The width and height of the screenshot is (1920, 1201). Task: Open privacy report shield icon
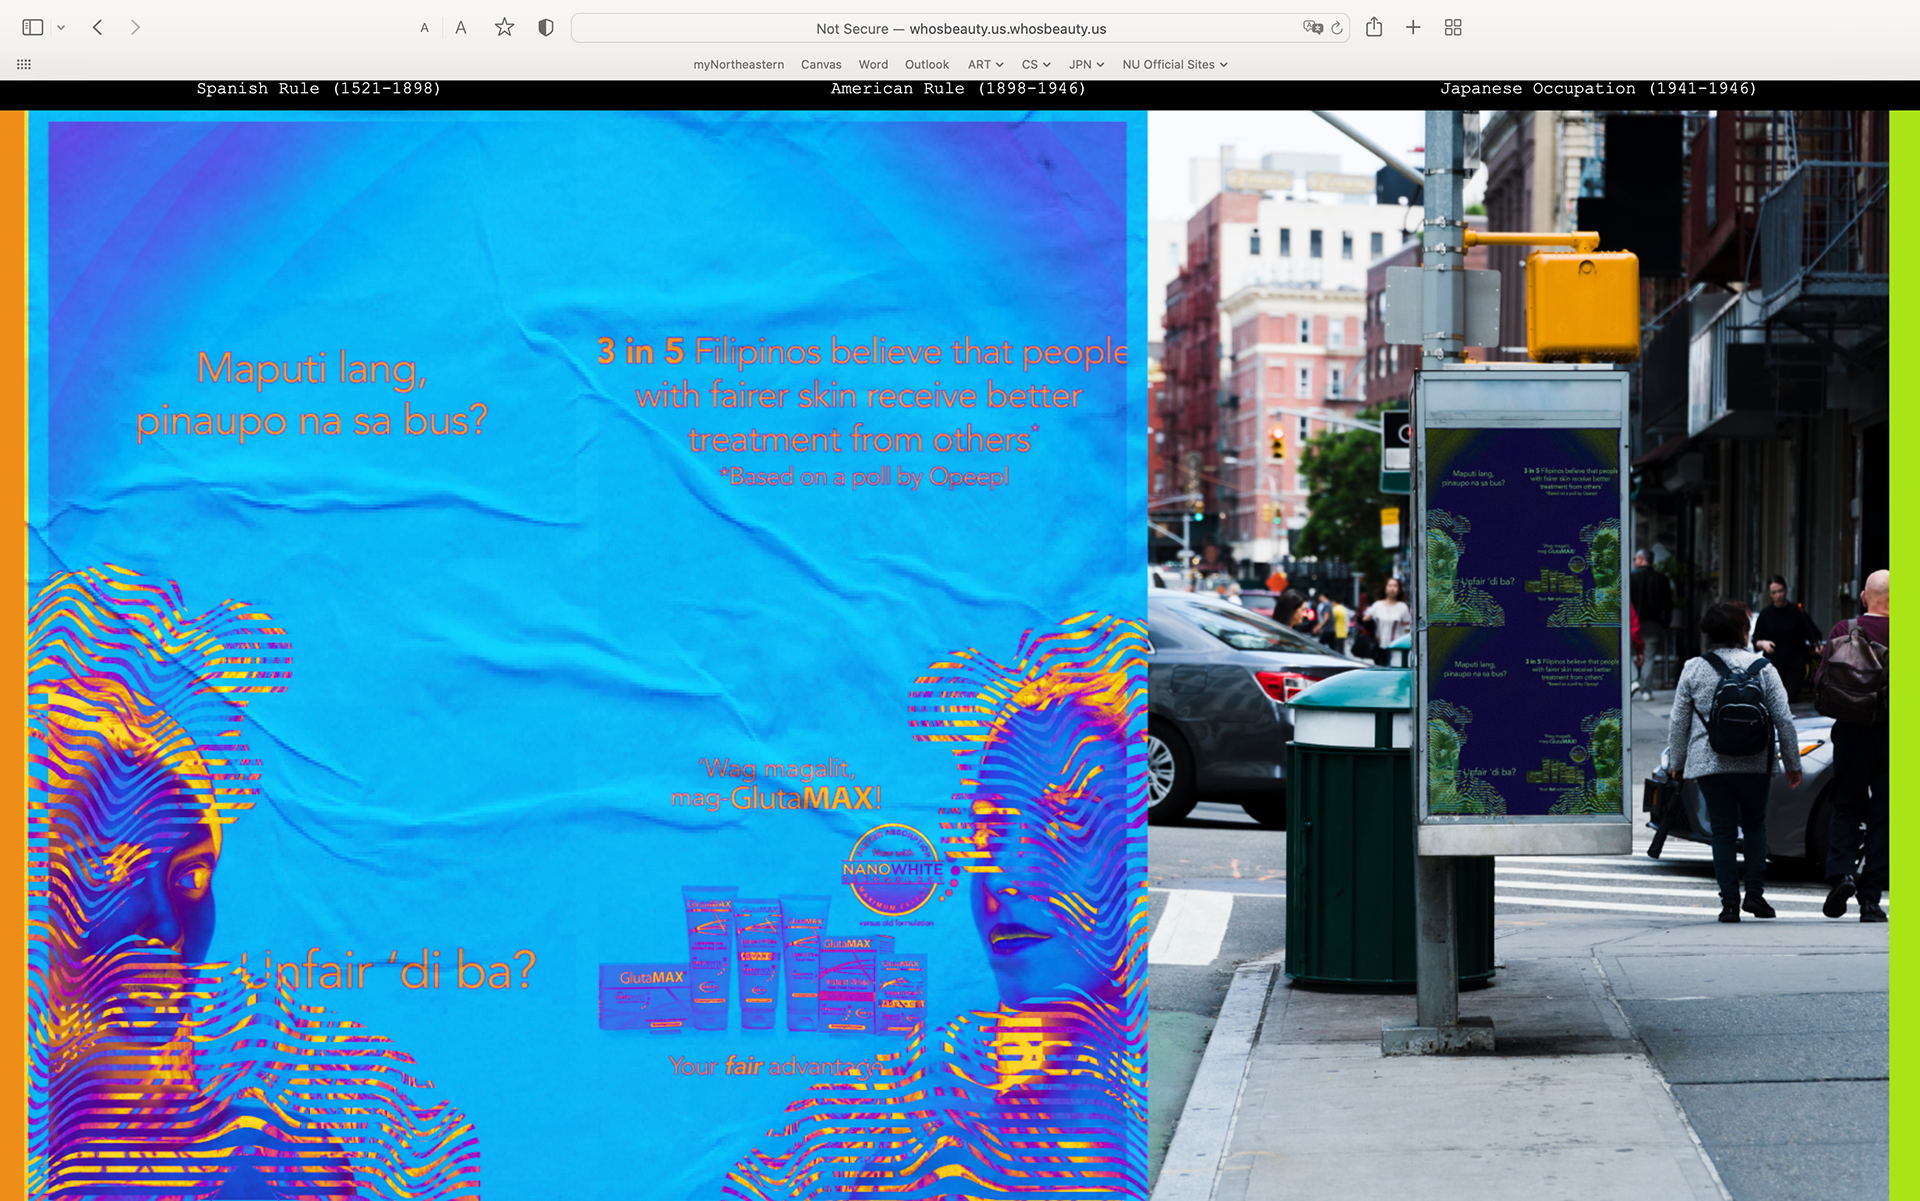[546, 28]
